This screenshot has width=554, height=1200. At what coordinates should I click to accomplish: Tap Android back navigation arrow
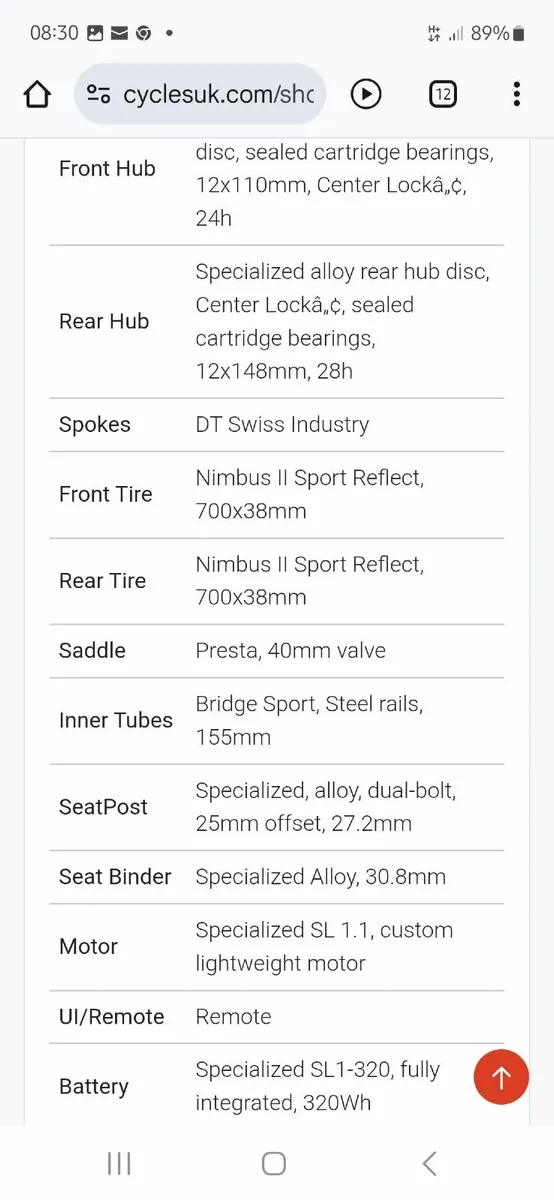tap(429, 1163)
